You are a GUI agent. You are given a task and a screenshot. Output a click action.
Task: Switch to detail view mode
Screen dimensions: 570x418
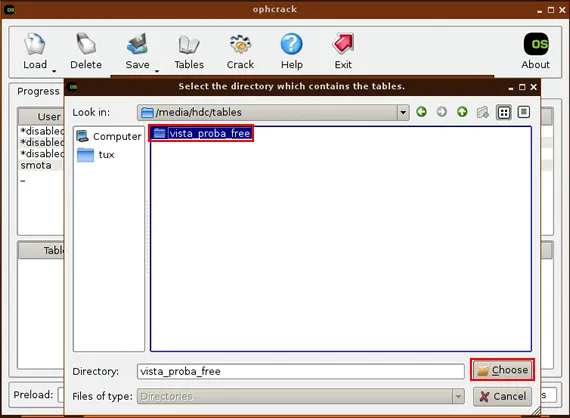point(523,112)
